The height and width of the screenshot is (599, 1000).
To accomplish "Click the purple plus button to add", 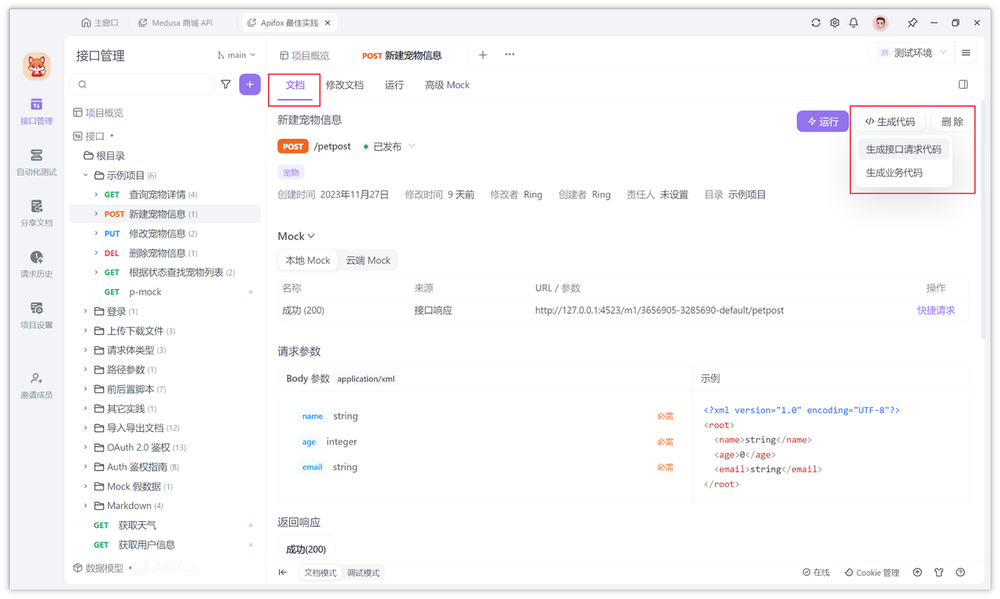I will [250, 85].
